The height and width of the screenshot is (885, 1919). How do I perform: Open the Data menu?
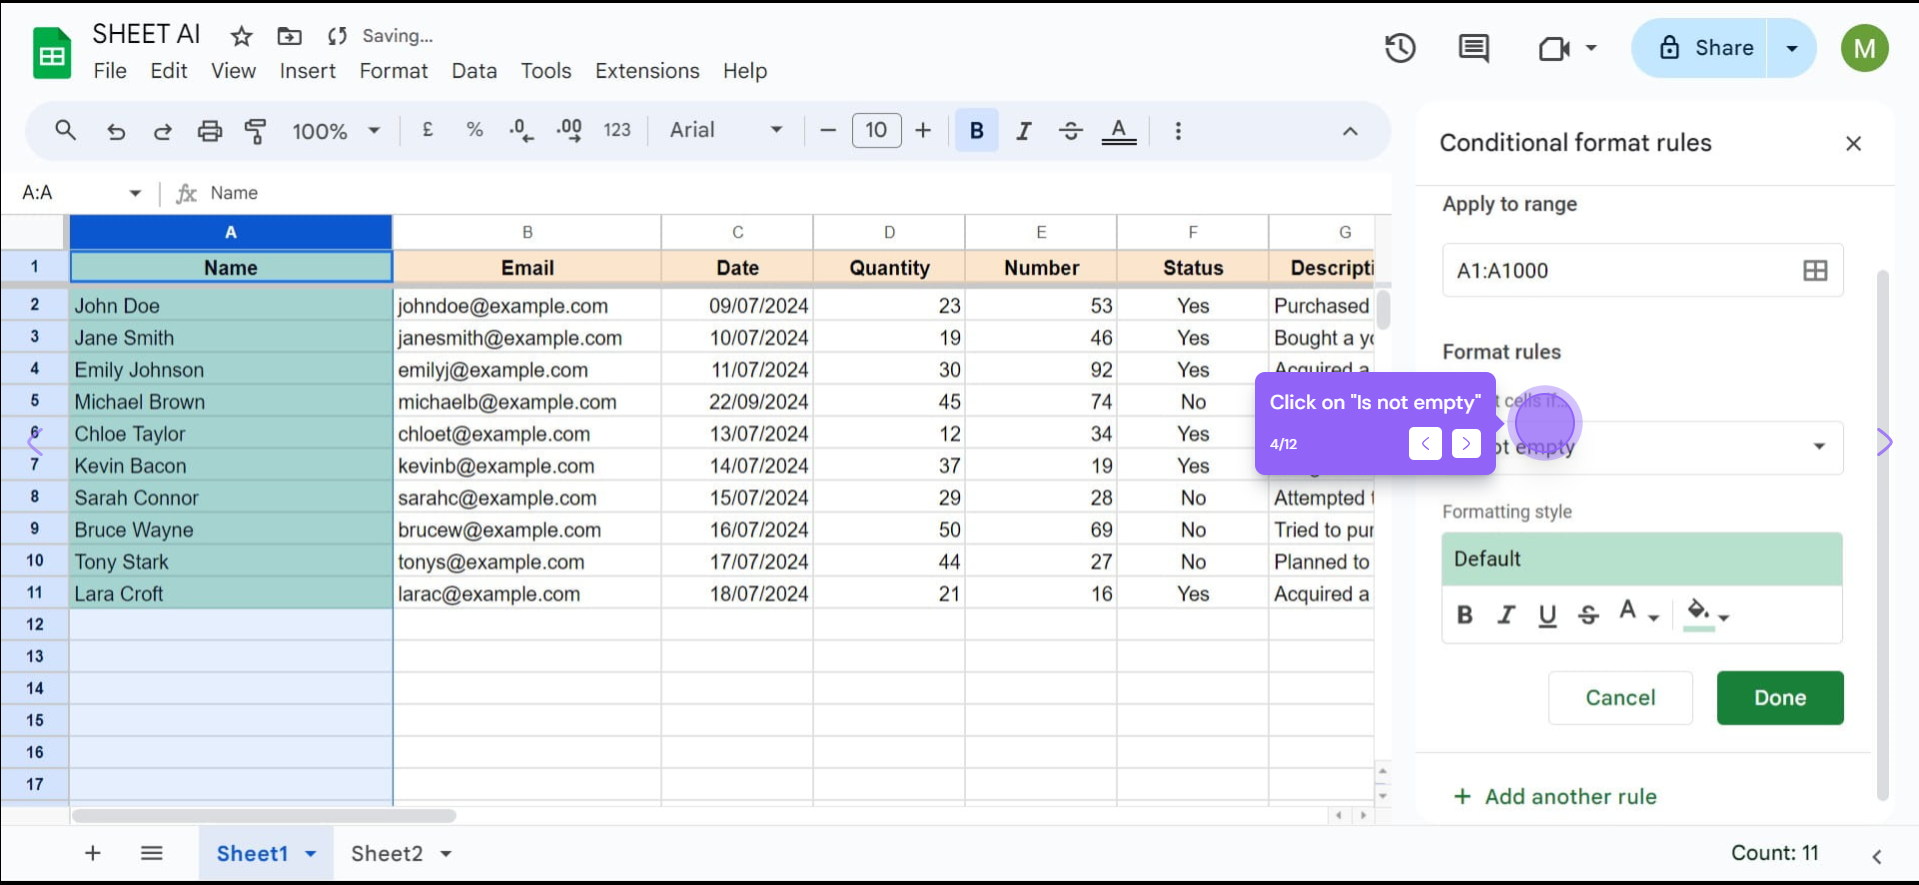click(474, 71)
